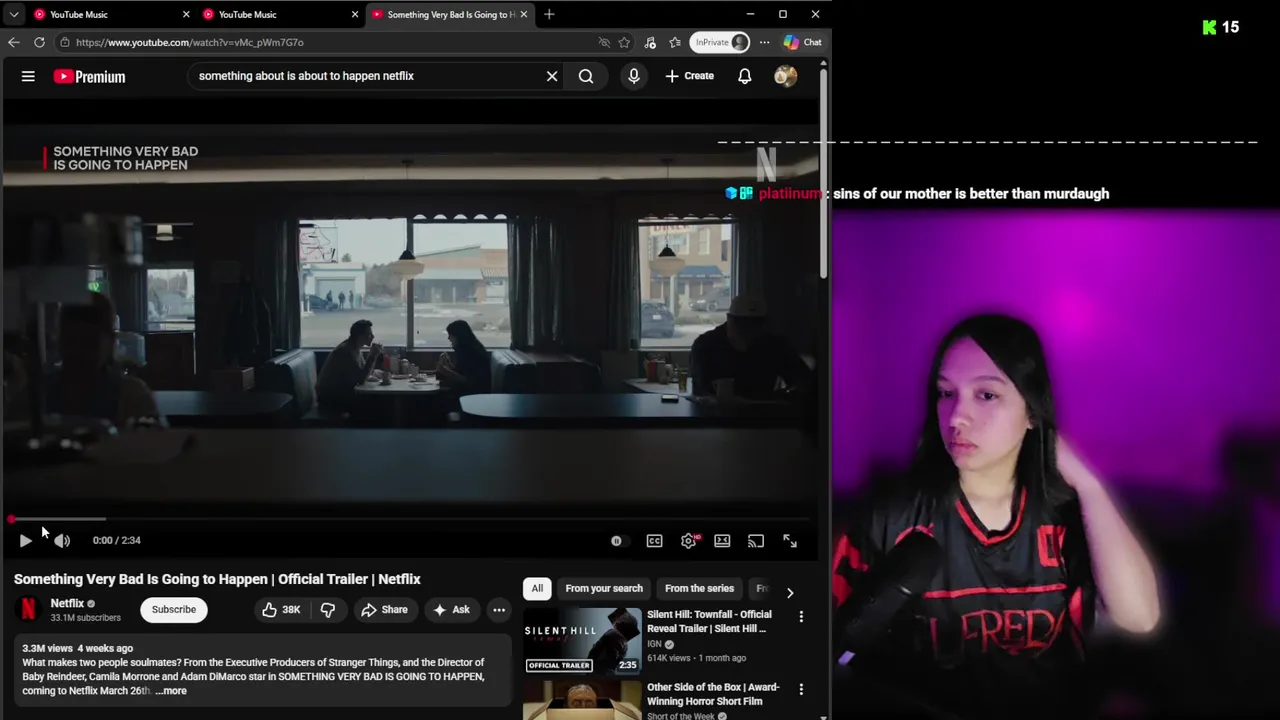
Task: Reload the browser page
Action: (x=39, y=42)
